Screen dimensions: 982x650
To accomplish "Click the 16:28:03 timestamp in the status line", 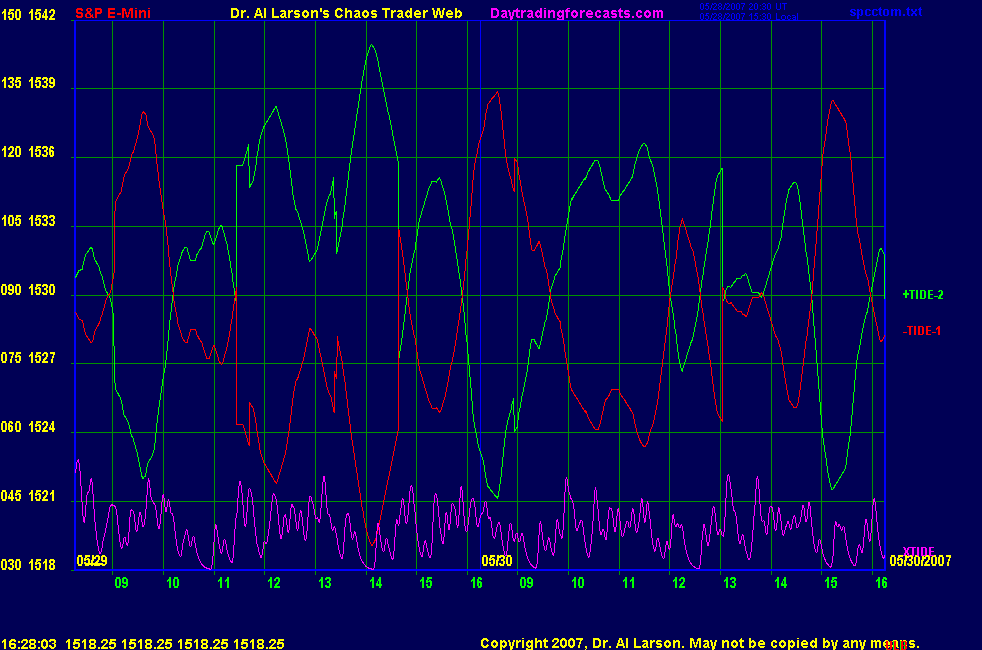I will pyautogui.click(x=28, y=644).
